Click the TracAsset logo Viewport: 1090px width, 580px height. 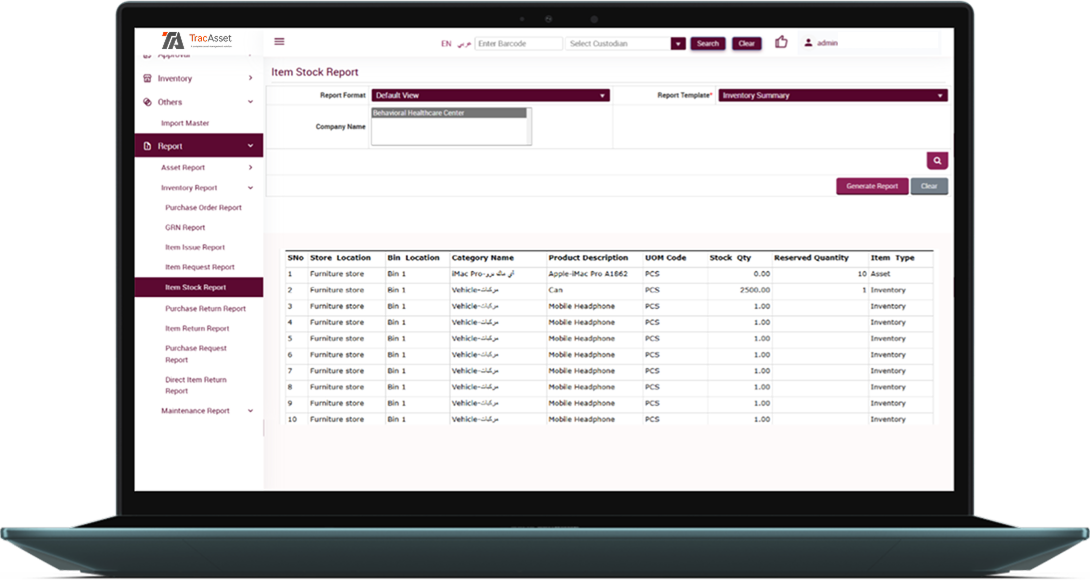pos(197,41)
